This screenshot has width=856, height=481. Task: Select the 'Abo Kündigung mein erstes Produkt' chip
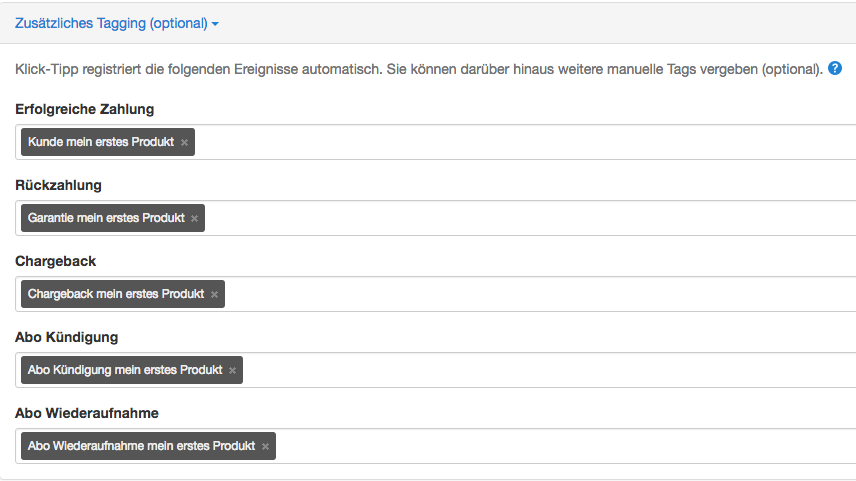point(125,370)
